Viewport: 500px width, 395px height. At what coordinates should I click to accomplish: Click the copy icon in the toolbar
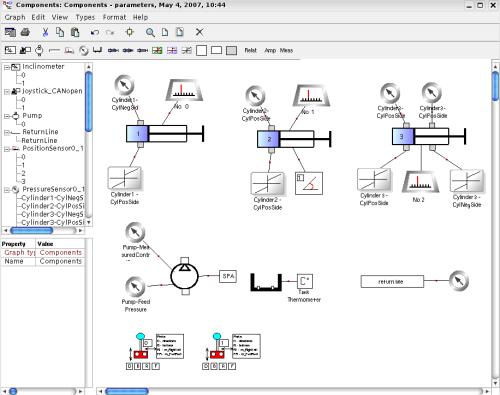click(x=60, y=32)
